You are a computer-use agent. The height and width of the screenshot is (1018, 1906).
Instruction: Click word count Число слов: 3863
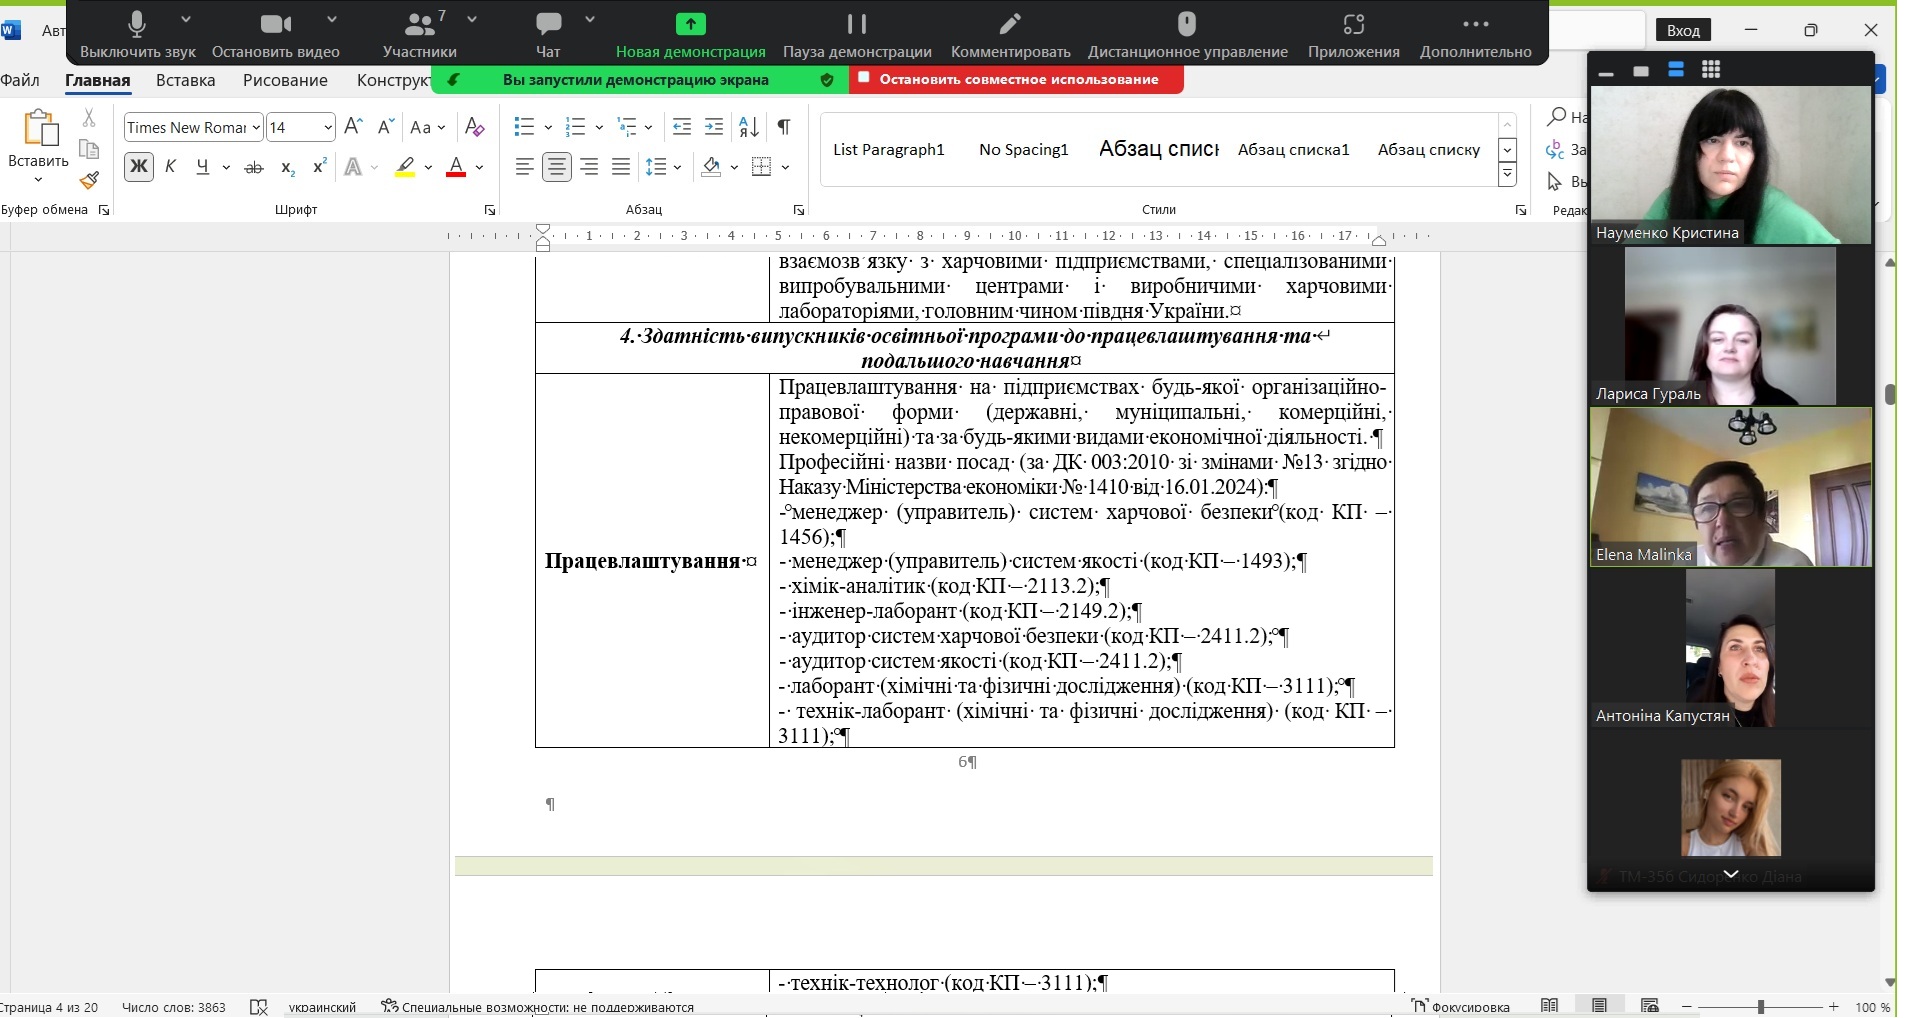click(174, 1007)
